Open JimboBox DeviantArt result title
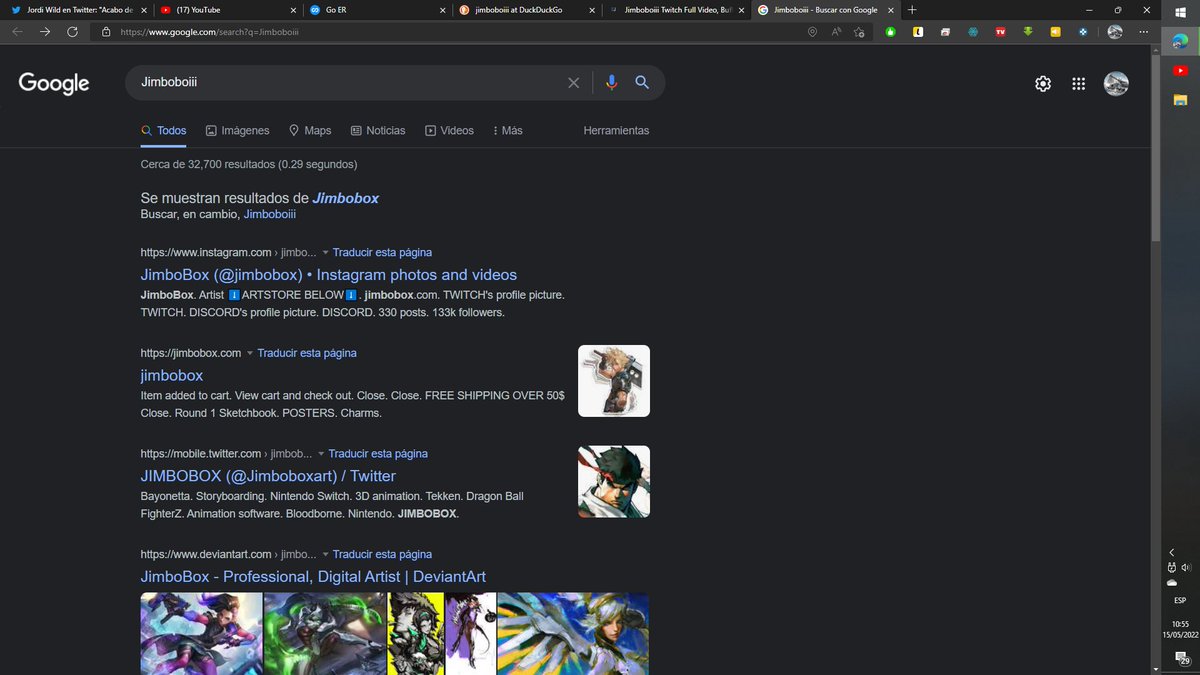Screen dimensions: 1200x675 pos(313,577)
